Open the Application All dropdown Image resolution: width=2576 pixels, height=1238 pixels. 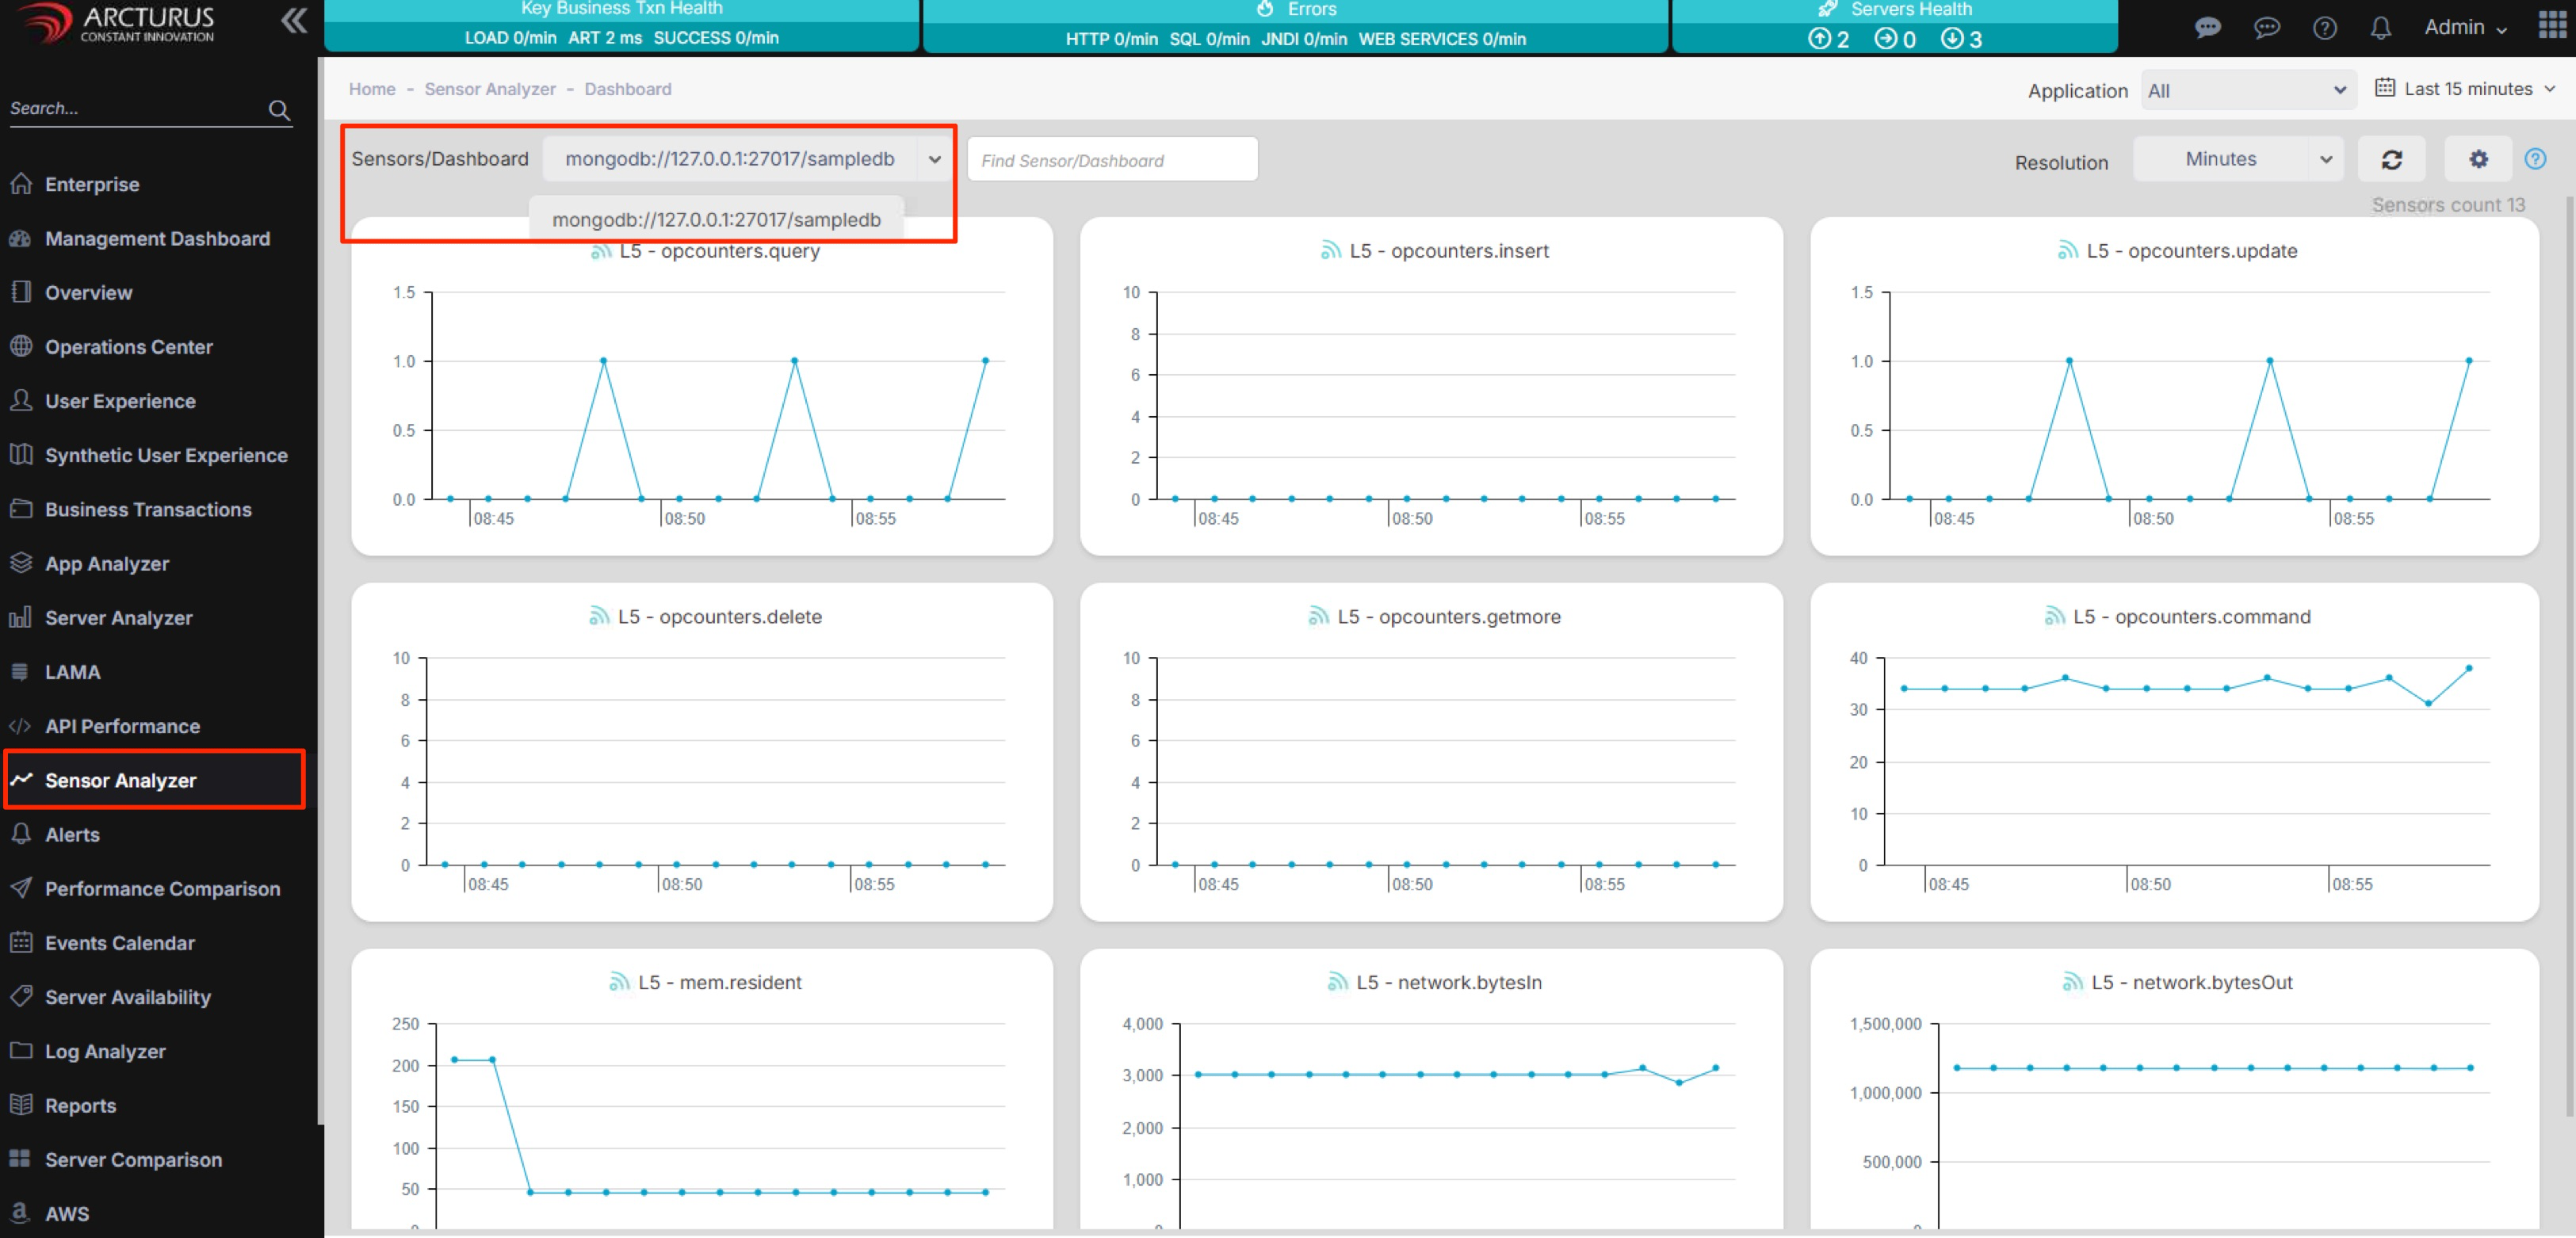click(x=2248, y=90)
